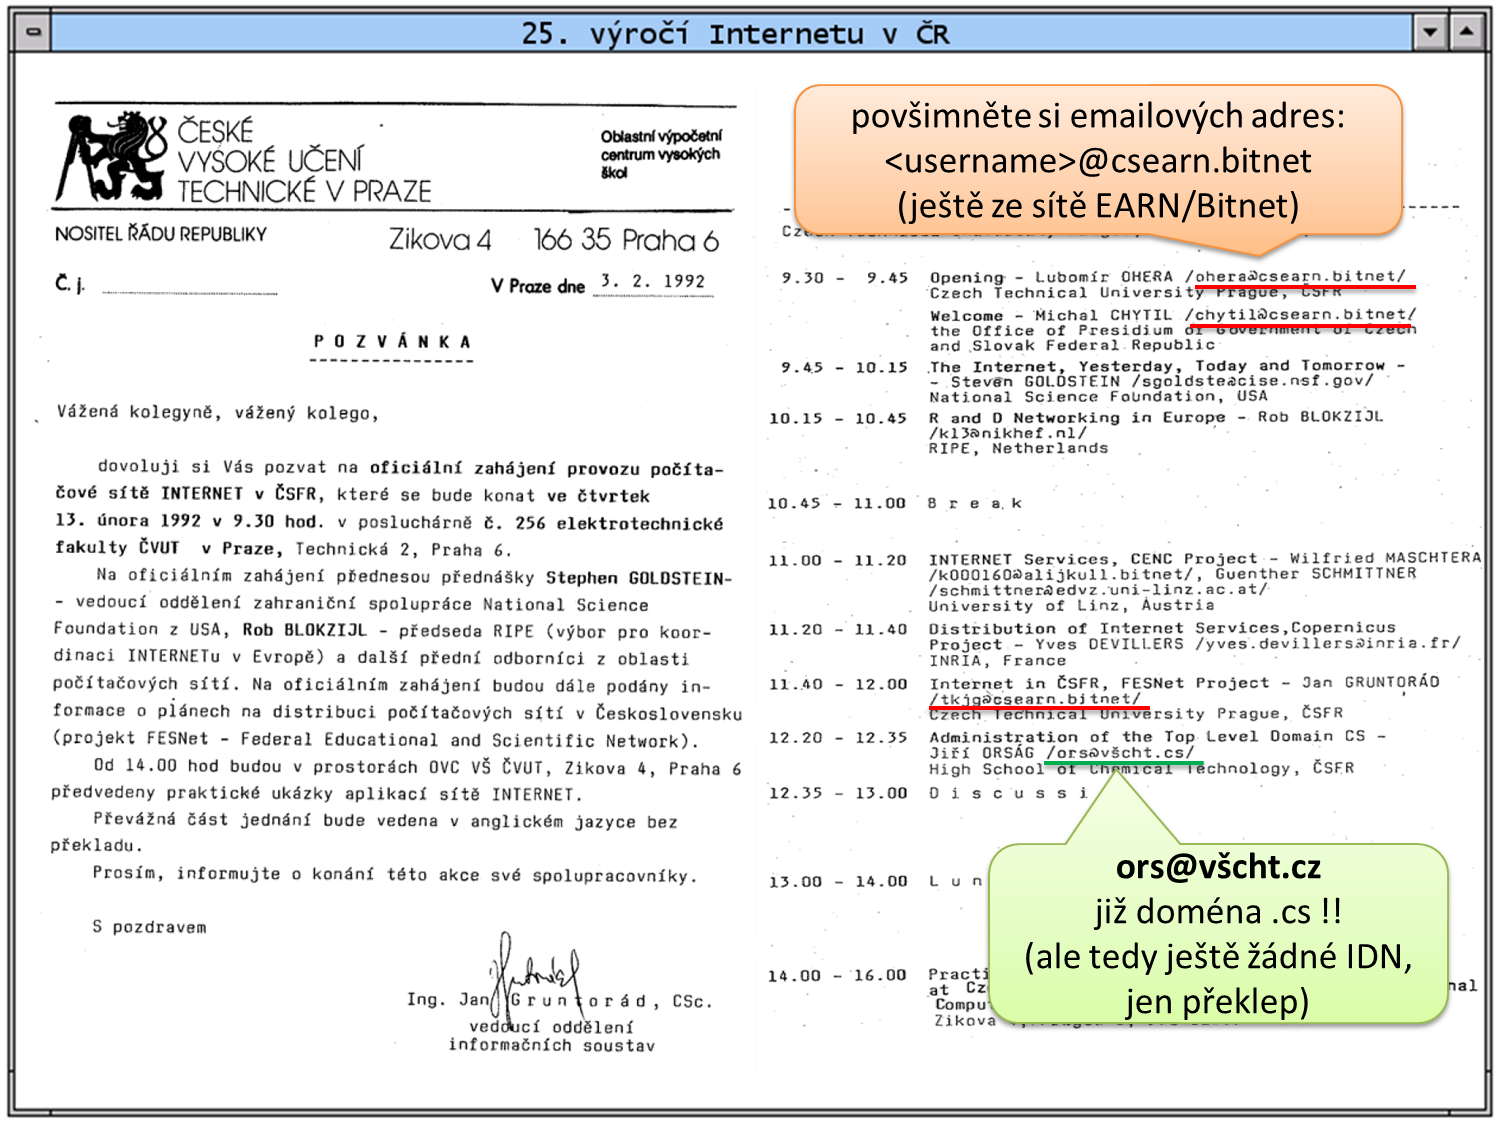Click "vedoucí oddělení informačních soustav" text
1500x1125 pixels.
pyautogui.click(x=552, y=1036)
